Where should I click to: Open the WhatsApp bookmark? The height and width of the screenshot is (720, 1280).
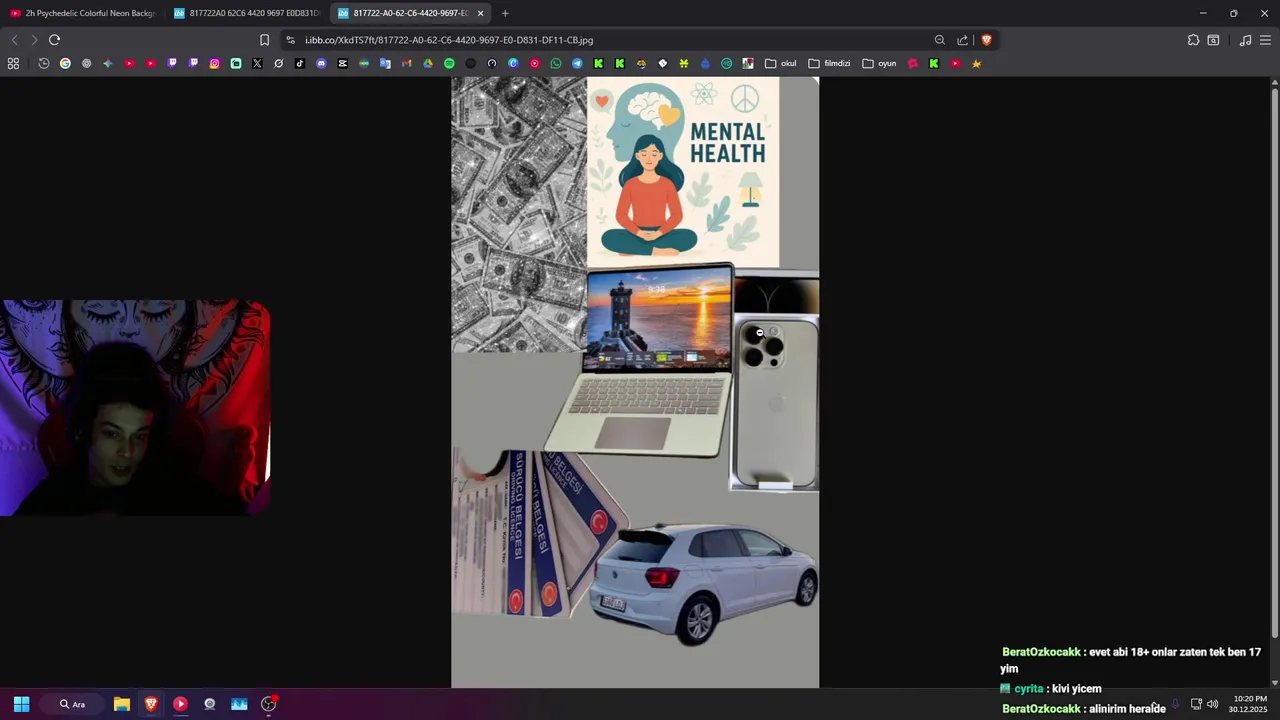point(556,63)
